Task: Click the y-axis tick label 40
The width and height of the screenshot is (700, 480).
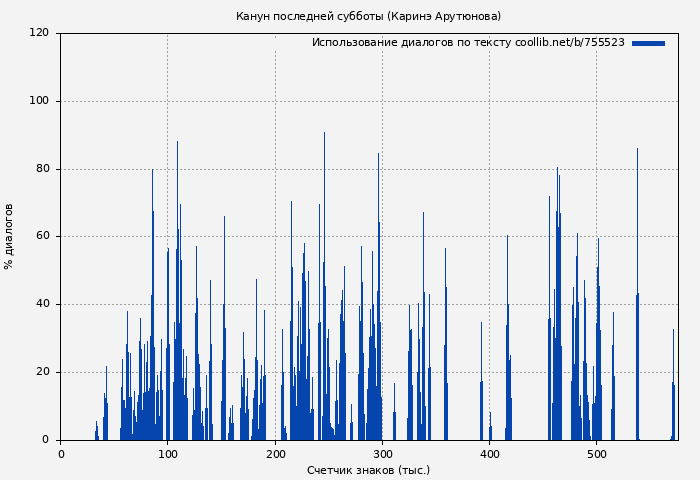Action: (42, 304)
